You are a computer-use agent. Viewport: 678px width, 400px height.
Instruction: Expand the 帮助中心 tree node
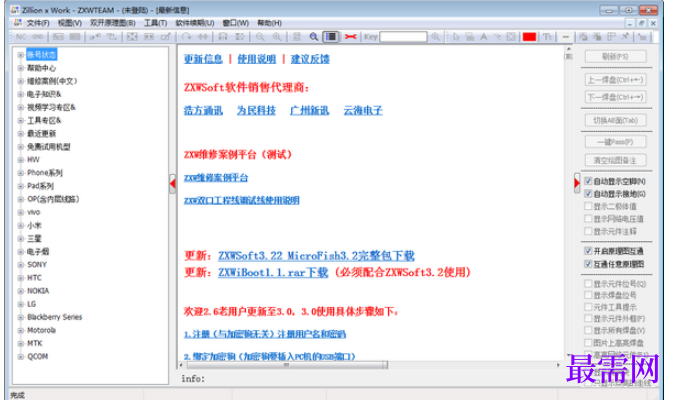pyautogui.click(x=20, y=68)
